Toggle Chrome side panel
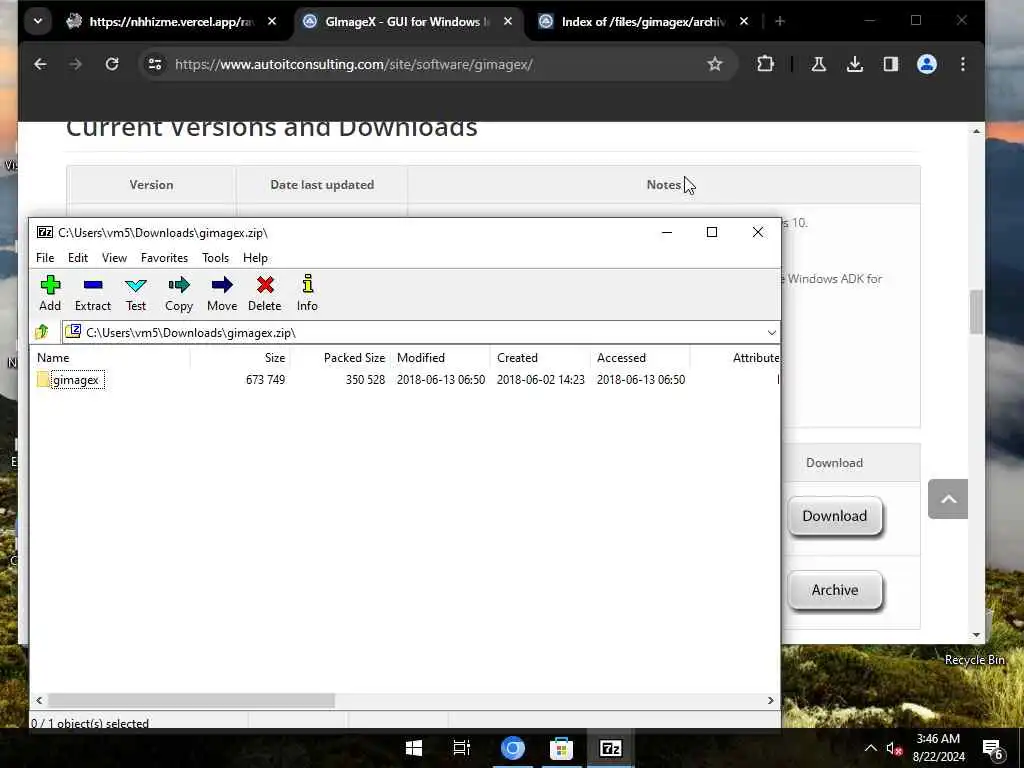 [x=891, y=64]
